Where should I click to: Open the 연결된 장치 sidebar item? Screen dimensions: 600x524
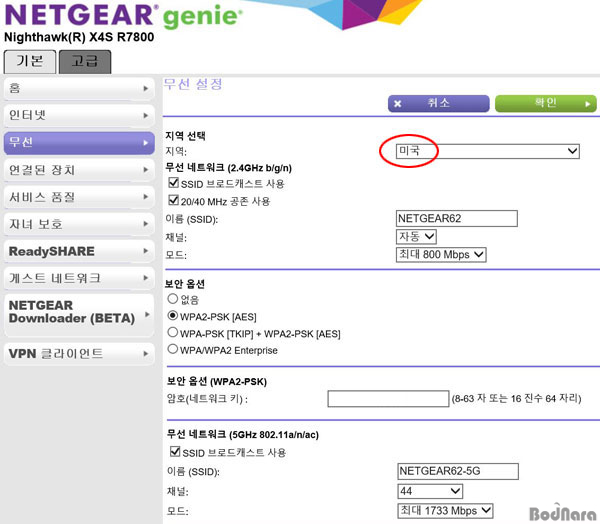(x=79, y=170)
